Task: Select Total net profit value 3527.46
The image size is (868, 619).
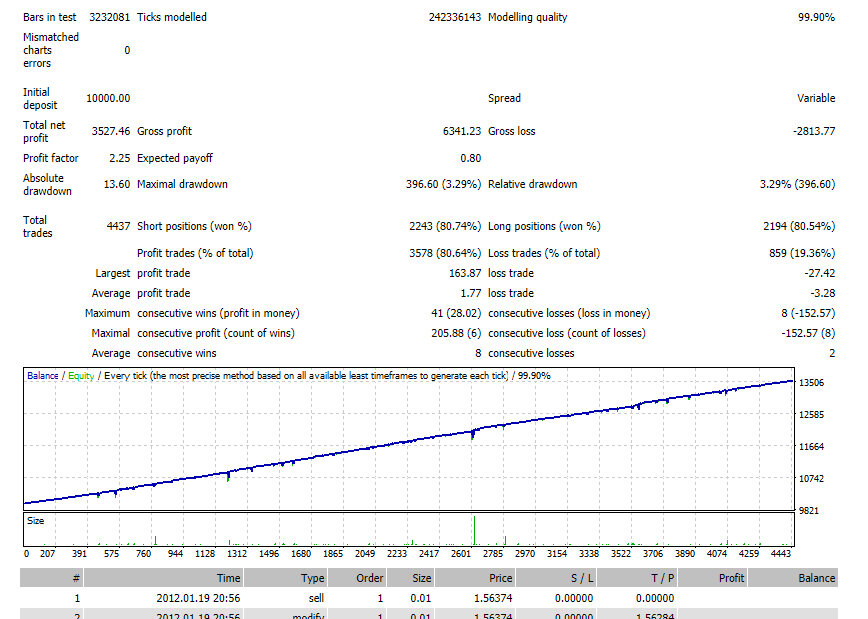Action: [111, 131]
